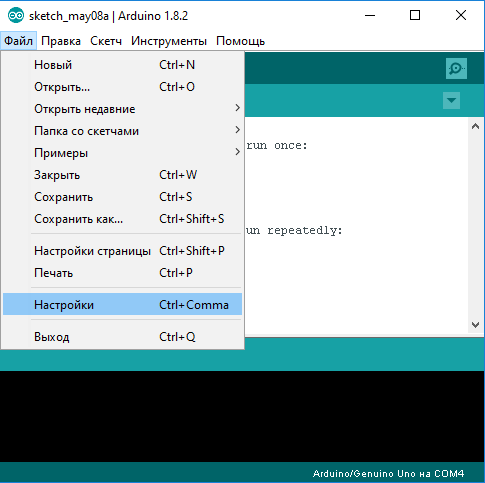
Task: Close the Arduino window
Action: point(461,15)
